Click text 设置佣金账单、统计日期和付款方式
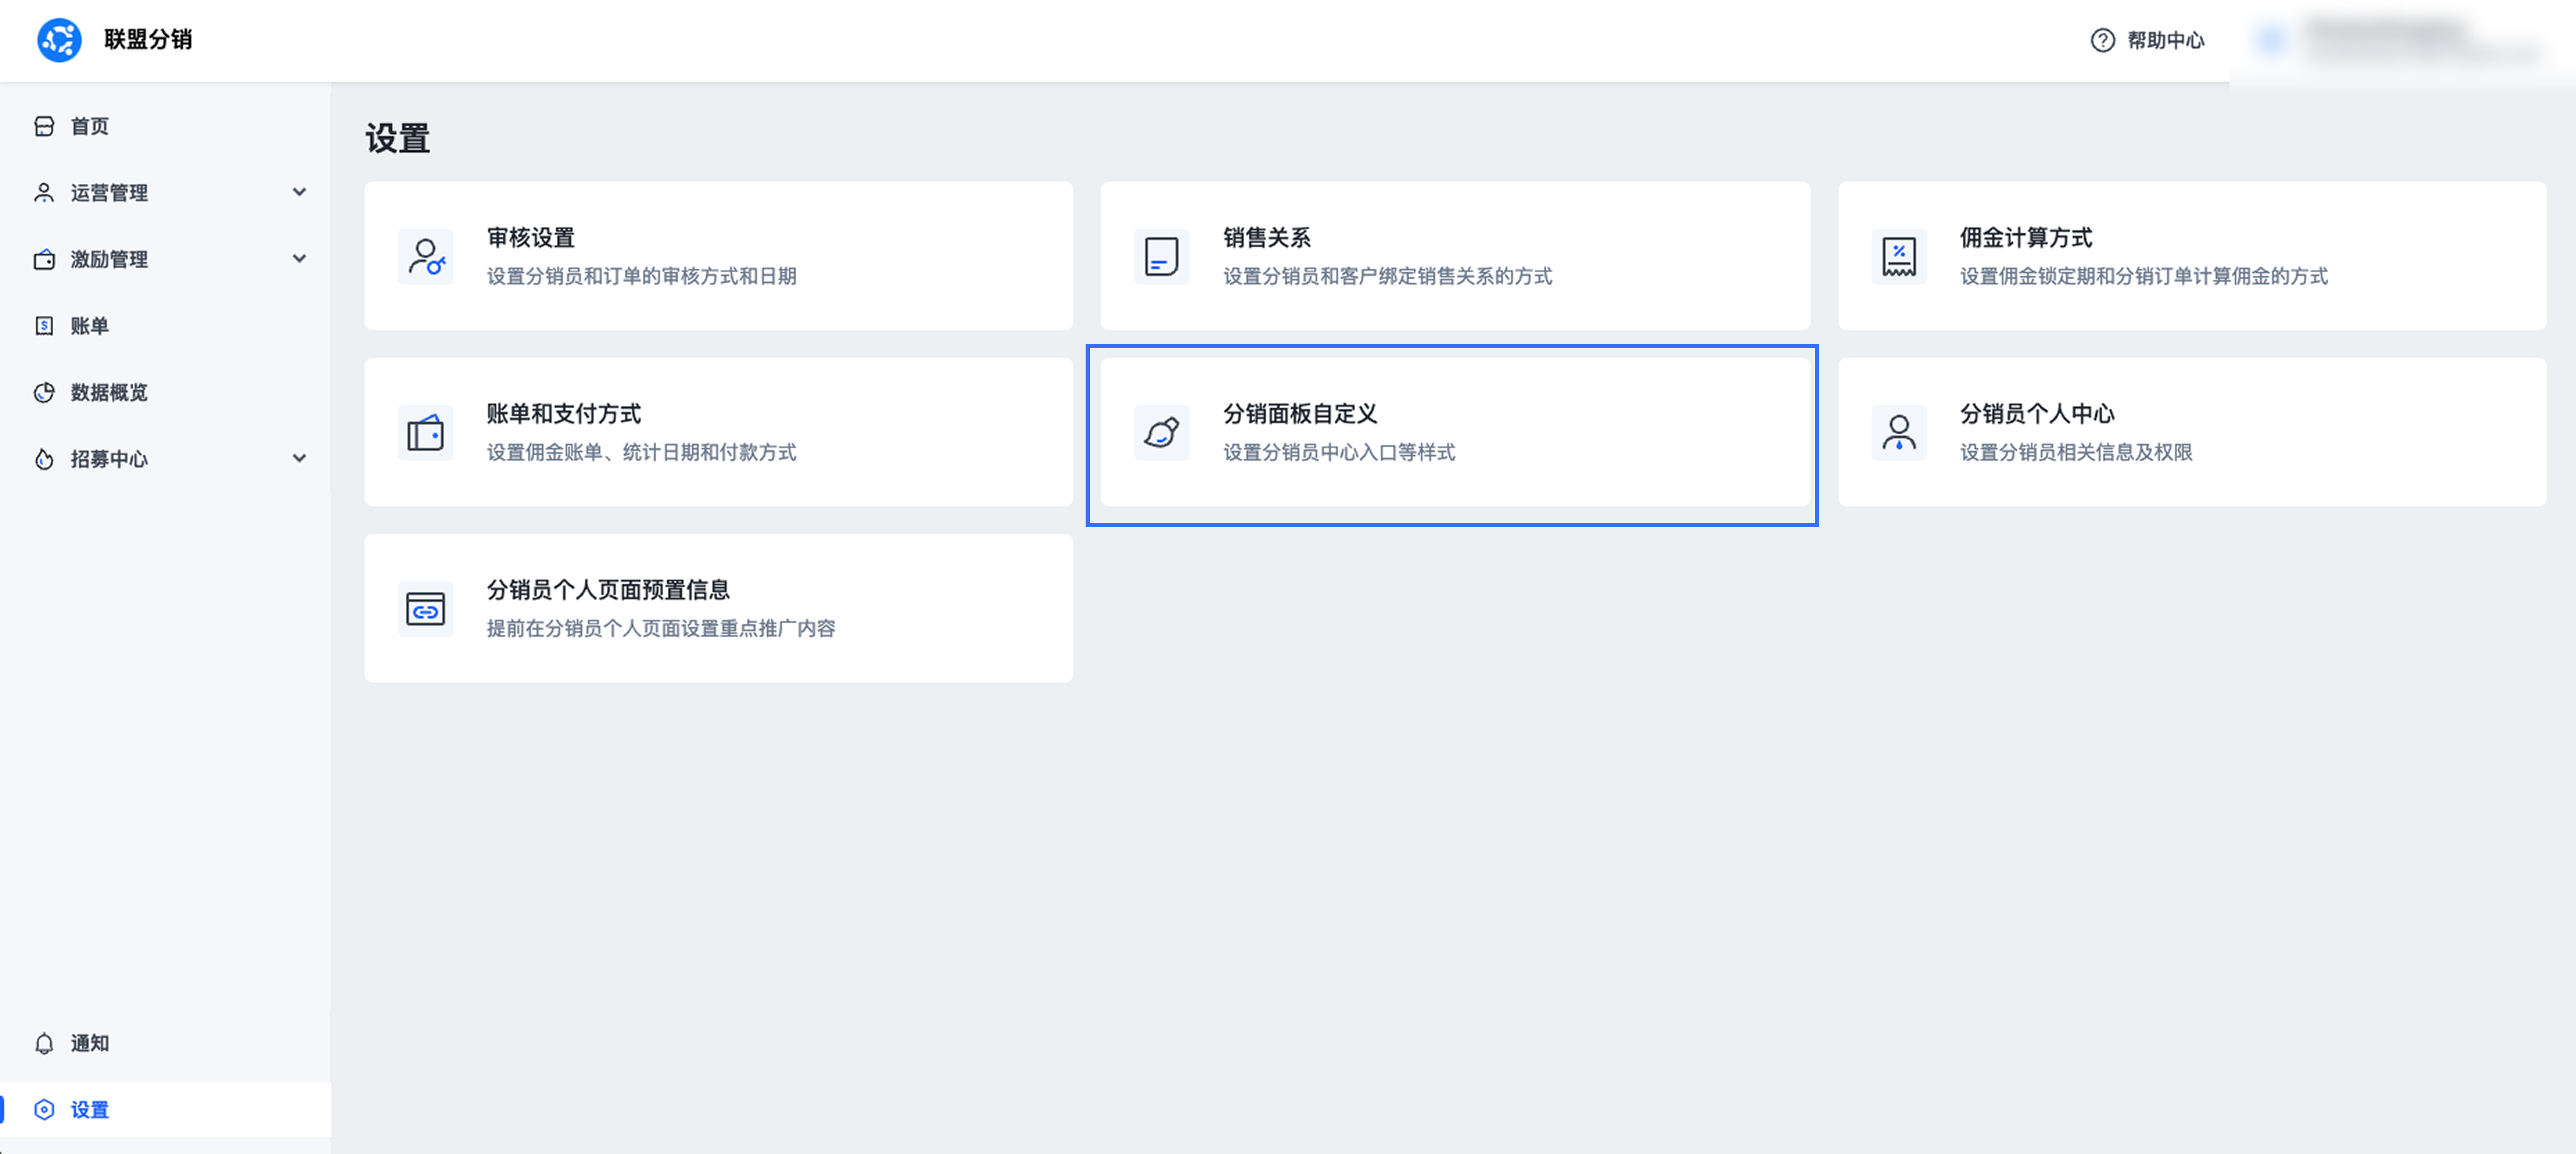 [x=642, y=452]
